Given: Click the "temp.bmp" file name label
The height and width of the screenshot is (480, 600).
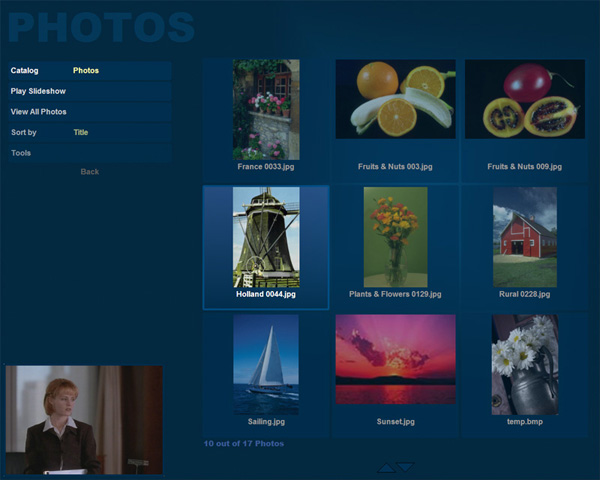Looking at the screenshot, I should pyautogui.click(x=525, y=422).
